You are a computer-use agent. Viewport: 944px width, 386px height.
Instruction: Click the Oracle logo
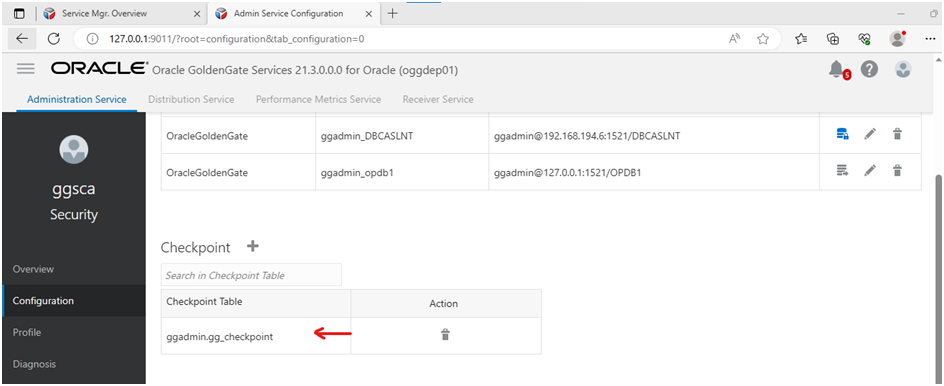pyautogui.click(x=99, y=69)
